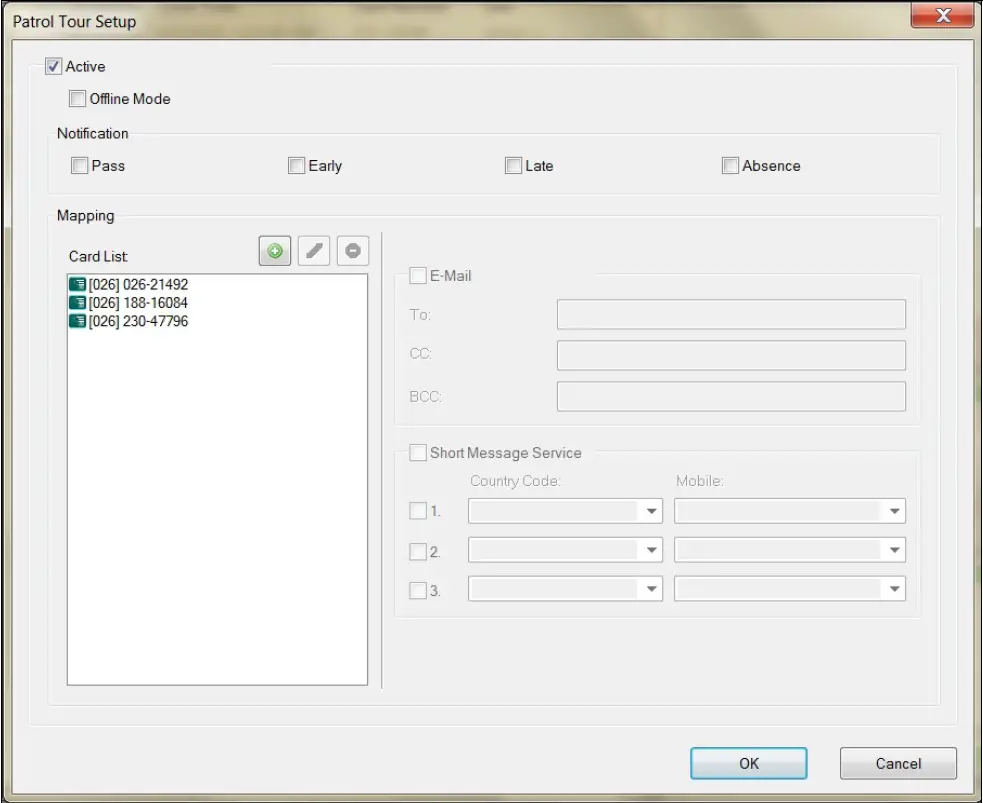
Task: Click the remove card minus icon
Action: pos(353,251)
